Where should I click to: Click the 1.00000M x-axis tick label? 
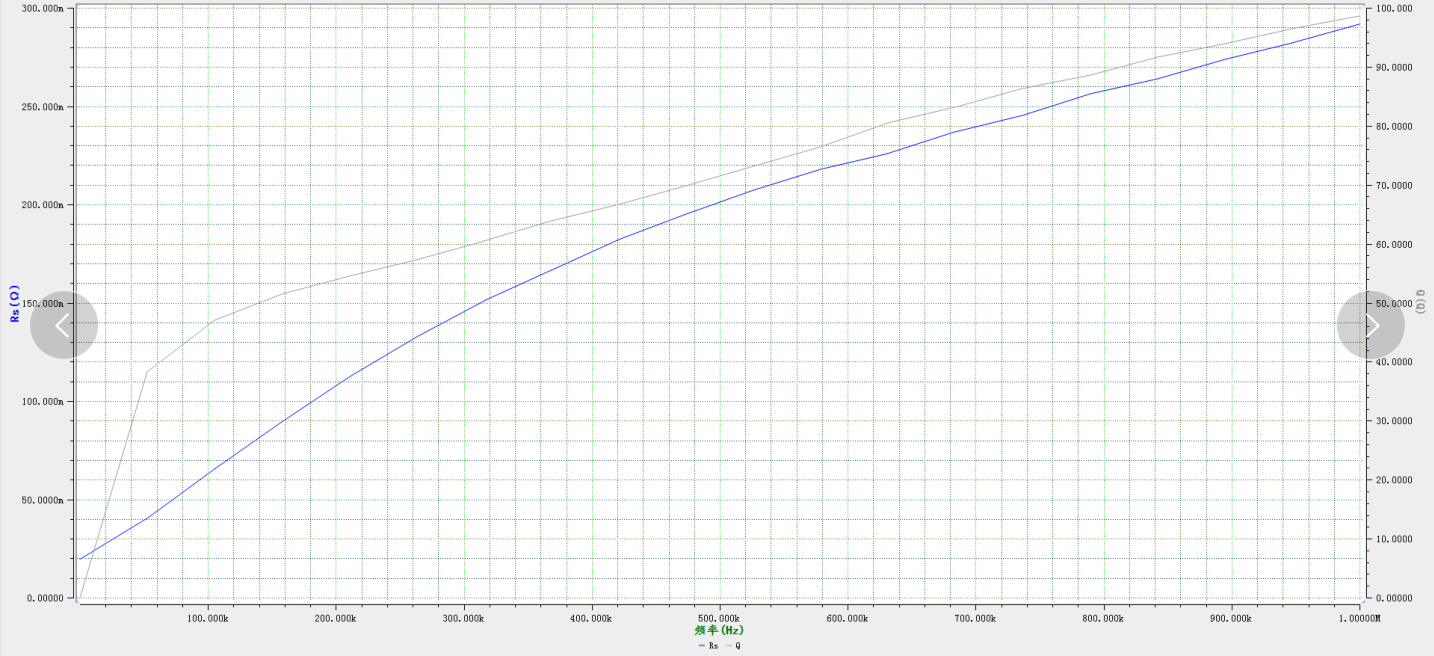tap(1358, 619)
